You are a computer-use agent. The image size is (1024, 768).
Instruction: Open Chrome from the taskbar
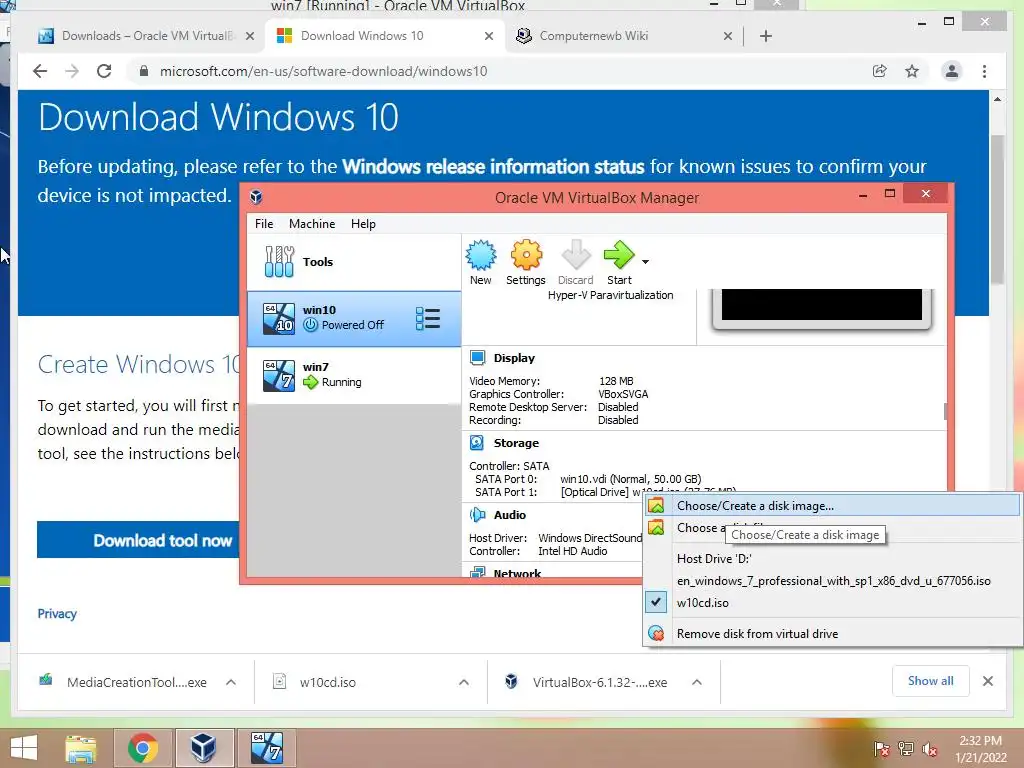pos(143,748)
